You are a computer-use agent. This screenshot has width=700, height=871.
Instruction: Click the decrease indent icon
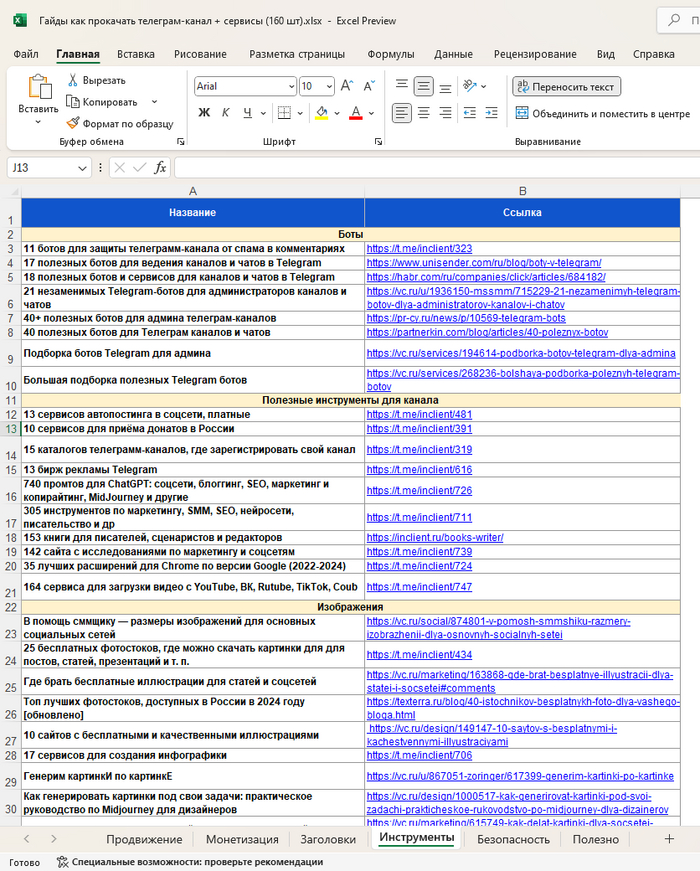pos(470,113)
